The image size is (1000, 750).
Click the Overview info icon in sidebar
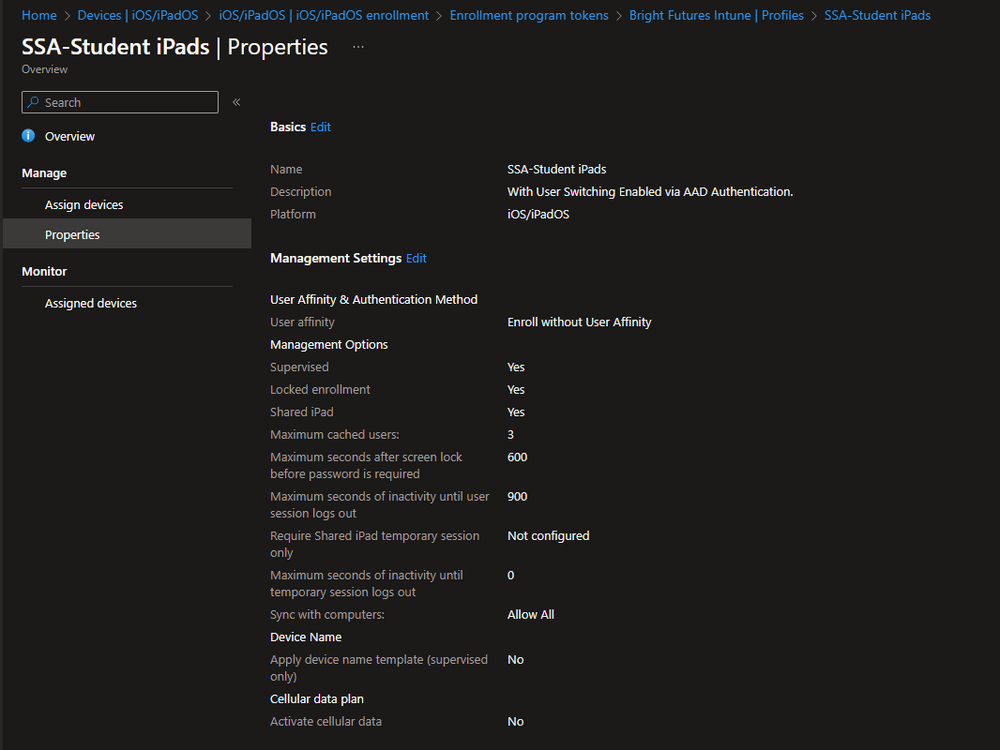click(x=28, y=136)
